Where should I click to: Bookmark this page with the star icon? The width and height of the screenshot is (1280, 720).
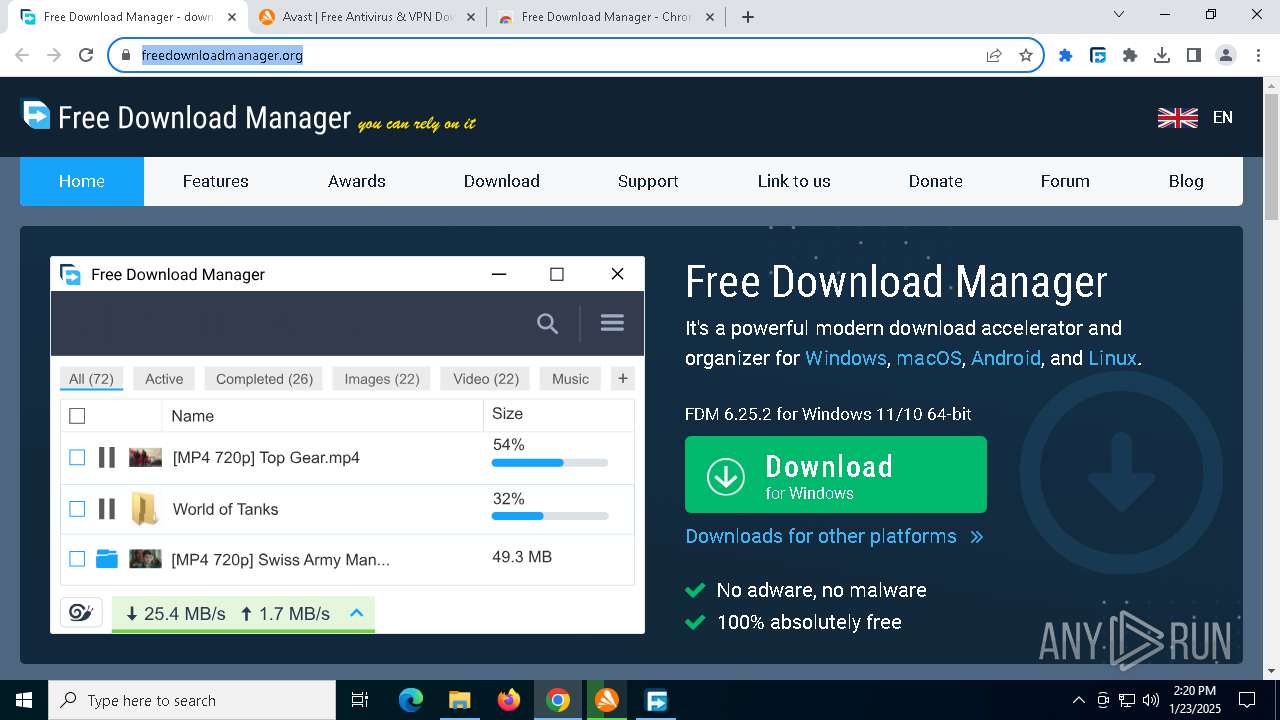coord(1026,56)
